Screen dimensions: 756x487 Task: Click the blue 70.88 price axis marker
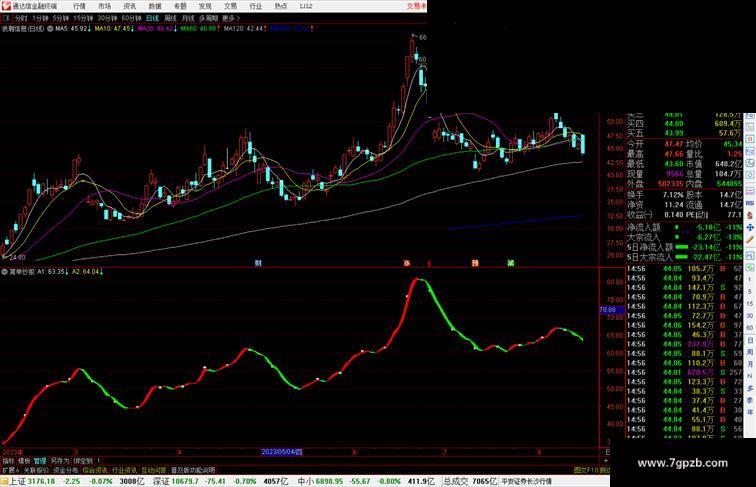coord(611,310)
